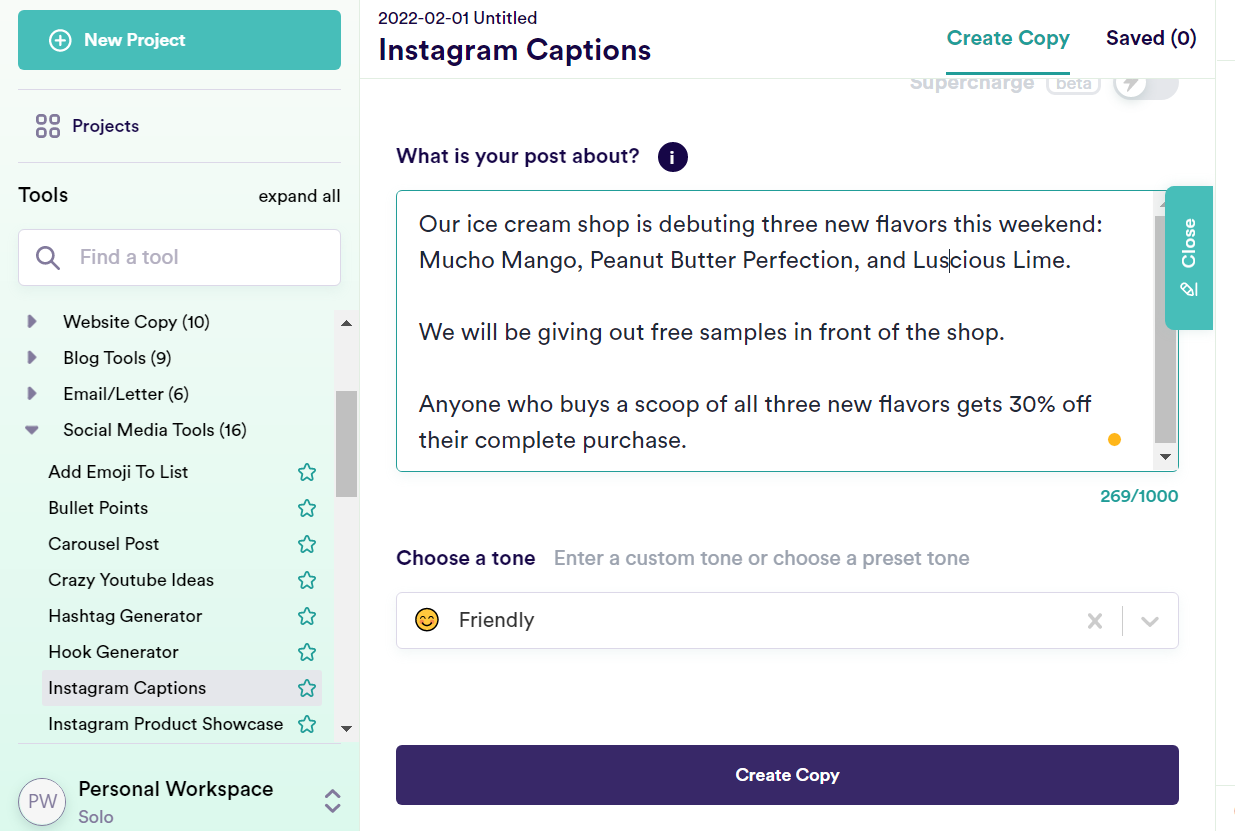Click the pencil icon on the Close tab

(x=1188, y=291)
